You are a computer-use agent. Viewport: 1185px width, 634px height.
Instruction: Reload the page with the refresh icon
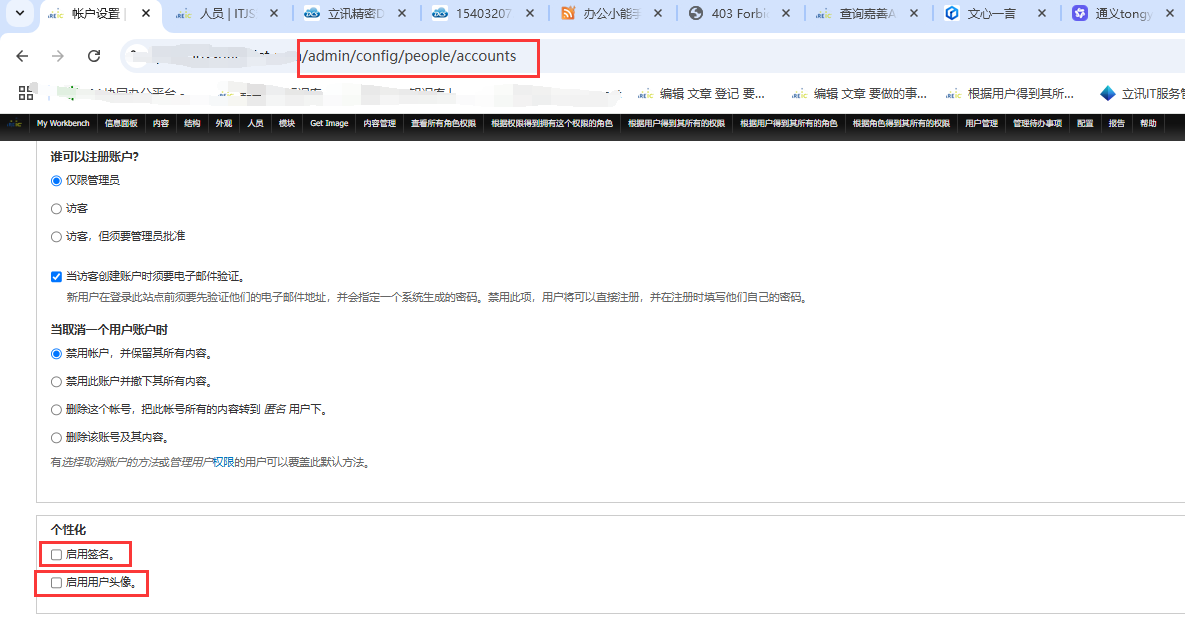coord(94,56)
